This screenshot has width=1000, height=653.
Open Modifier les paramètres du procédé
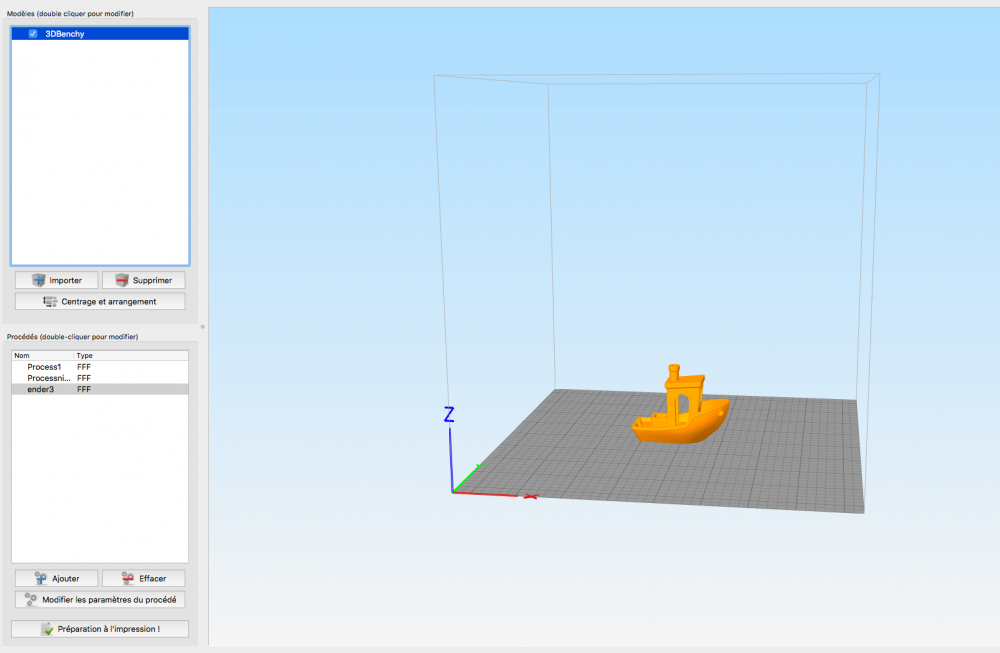point(100,599)
